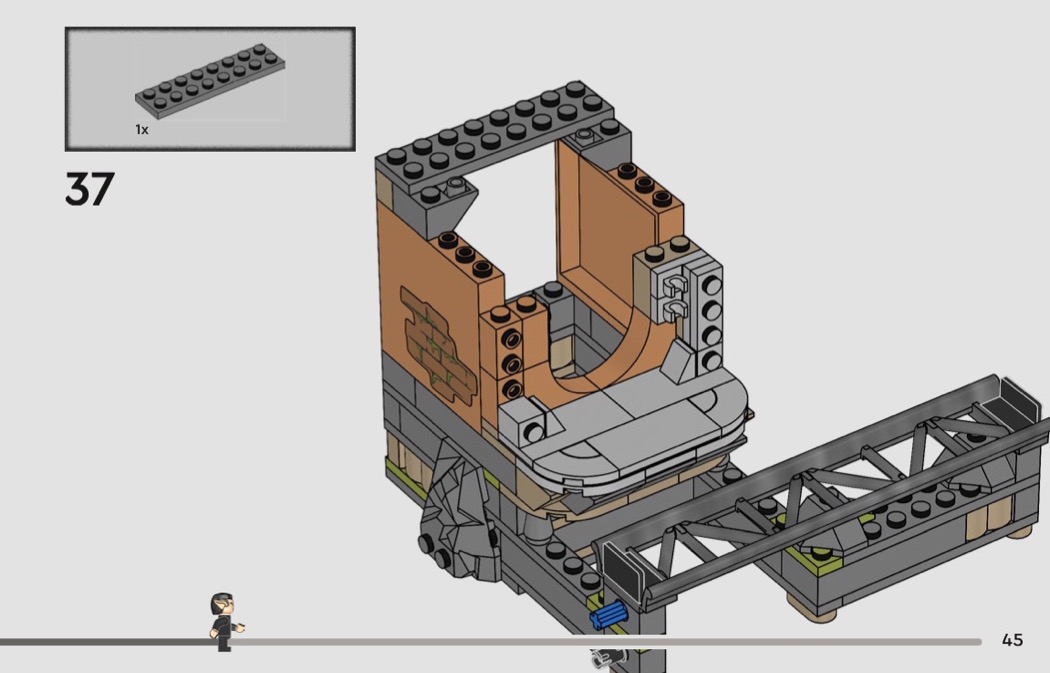Viewport: 1050px width, 673px height.
Task: Click the completed dark part of progress bar
Action: 100,642
